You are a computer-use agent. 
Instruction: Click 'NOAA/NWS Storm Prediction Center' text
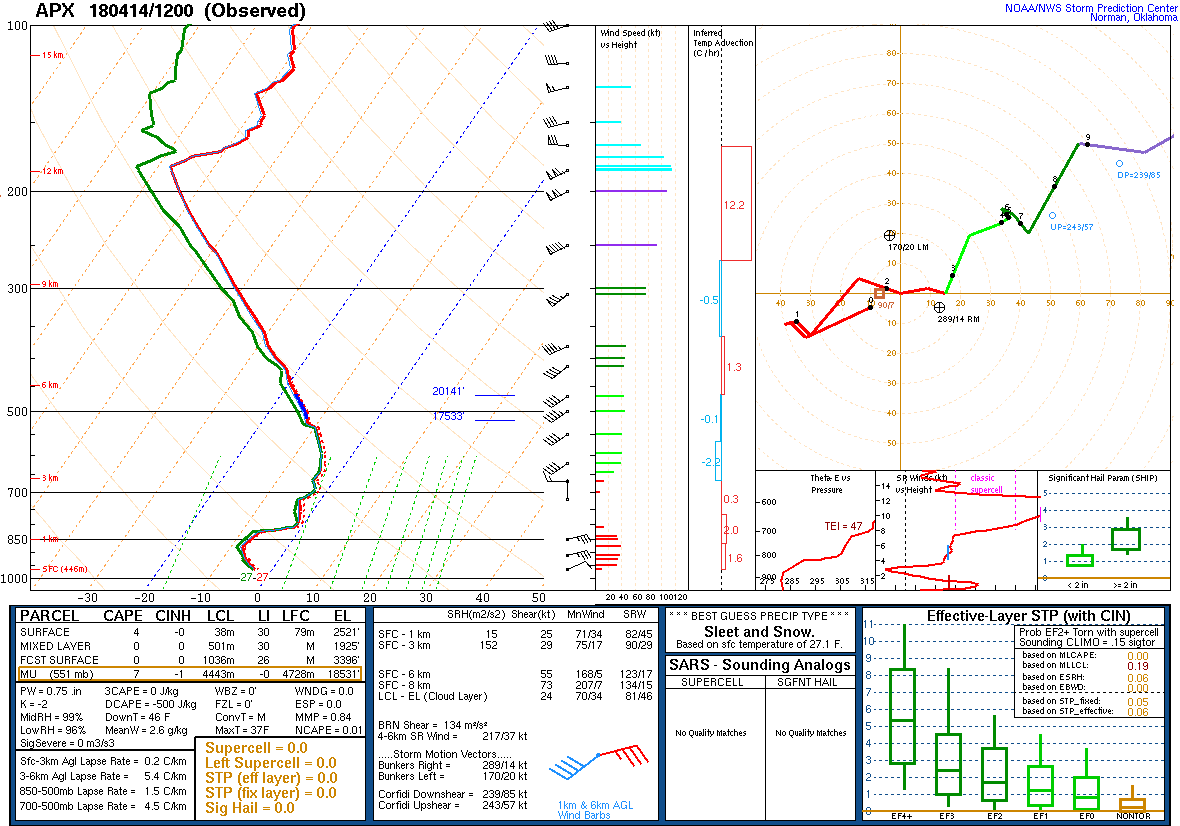pos(1090,8)
